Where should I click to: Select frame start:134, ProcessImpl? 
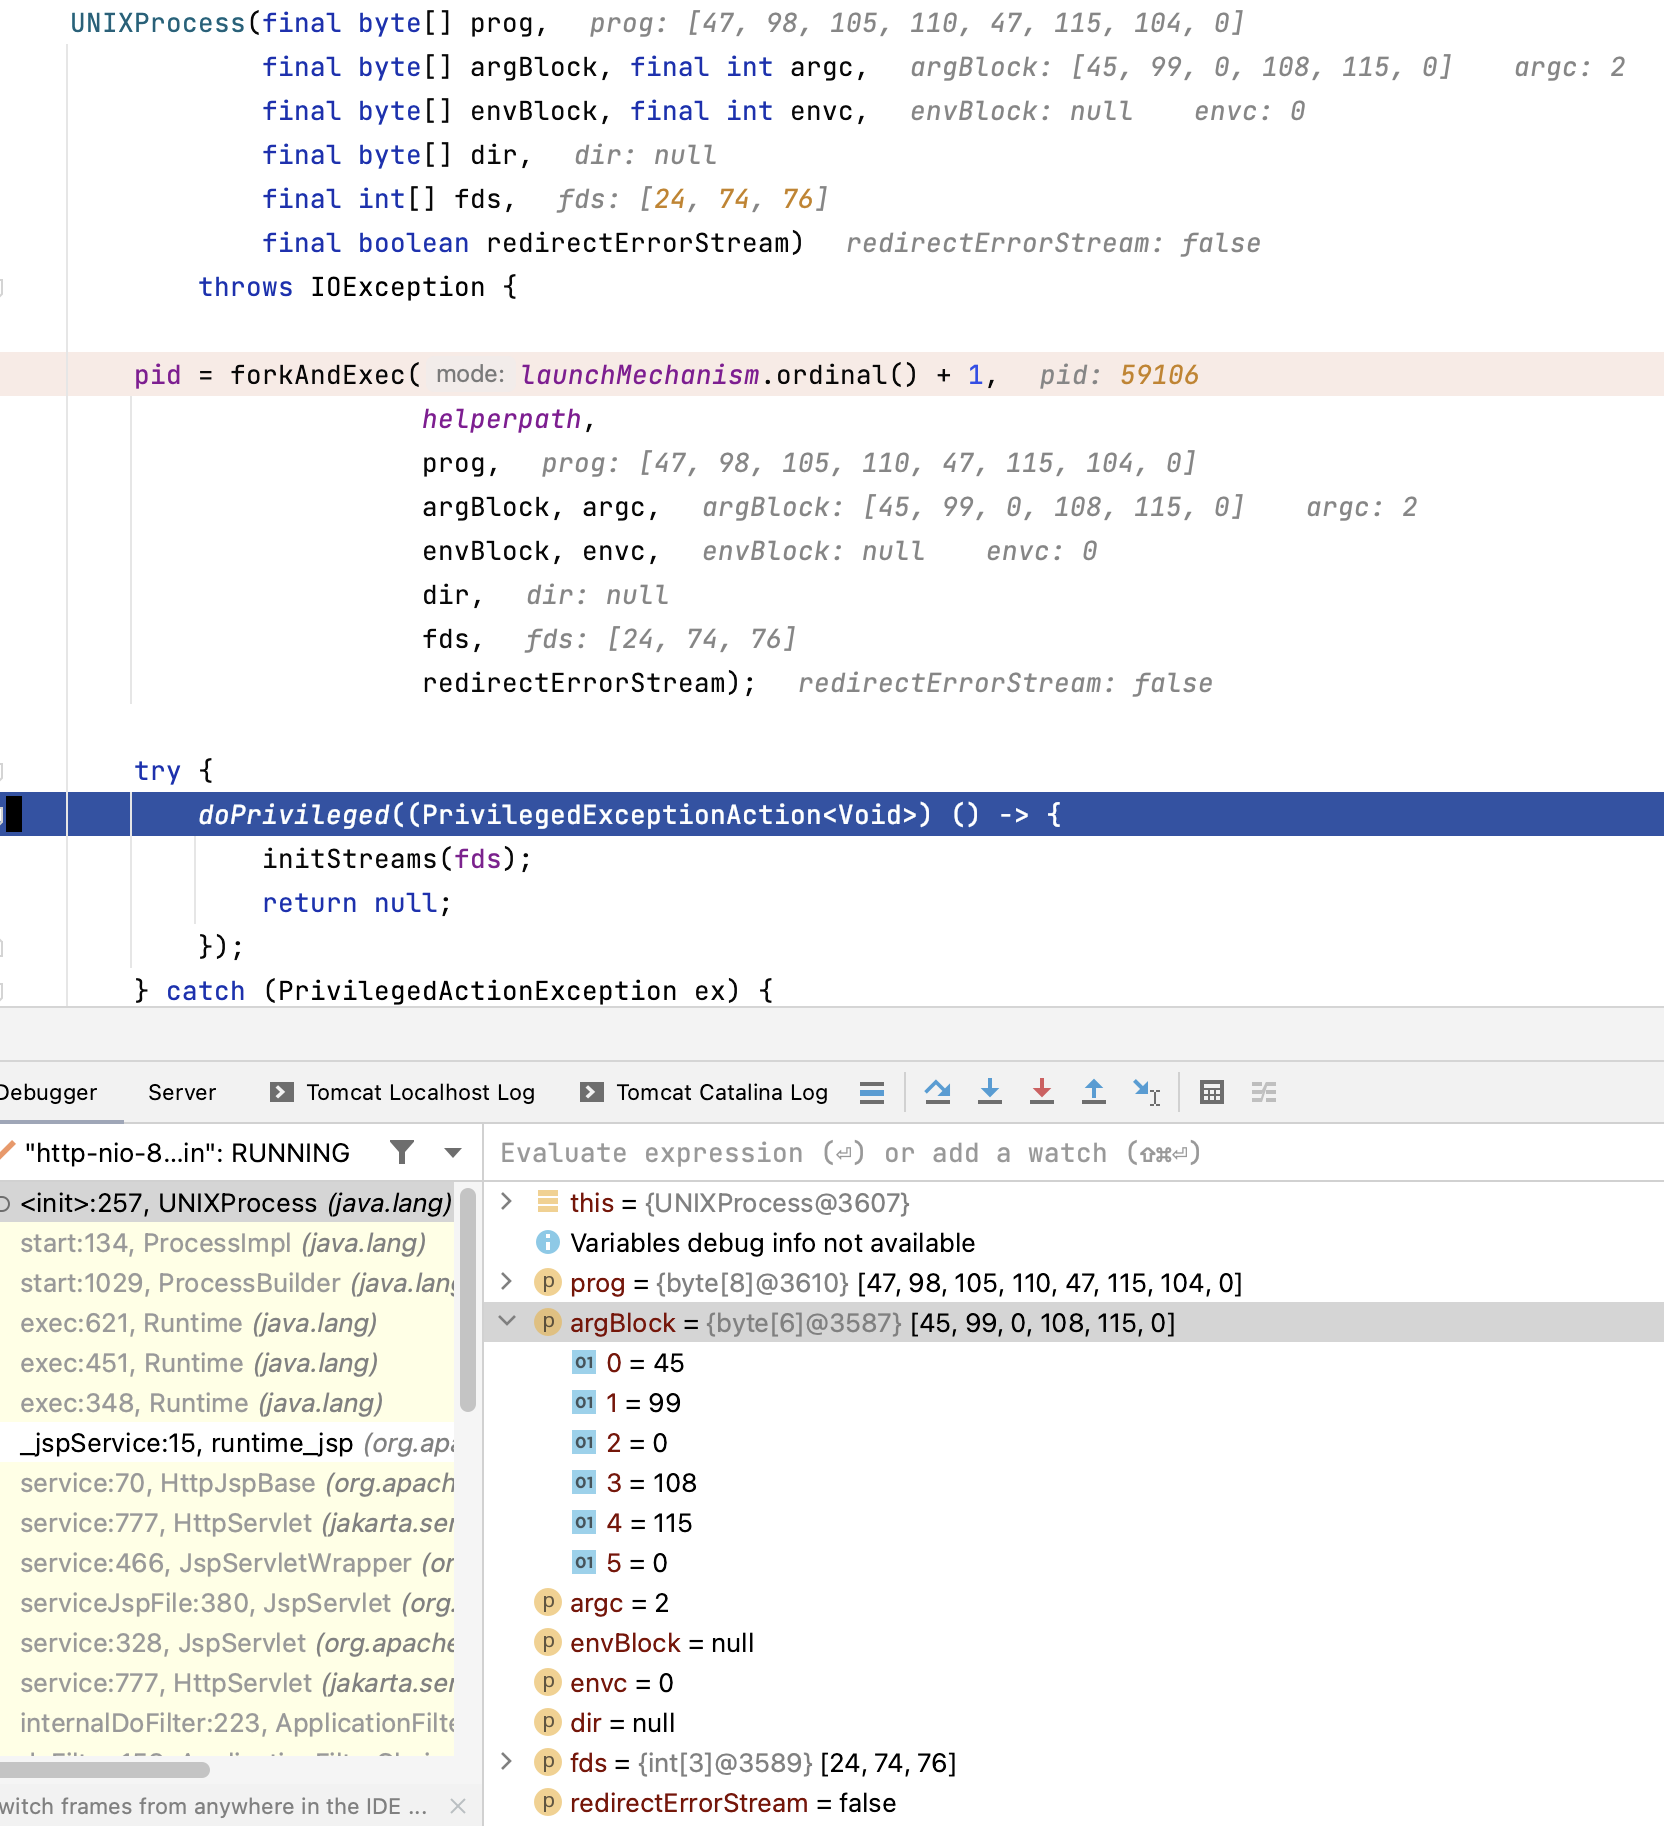[228, 1243]
